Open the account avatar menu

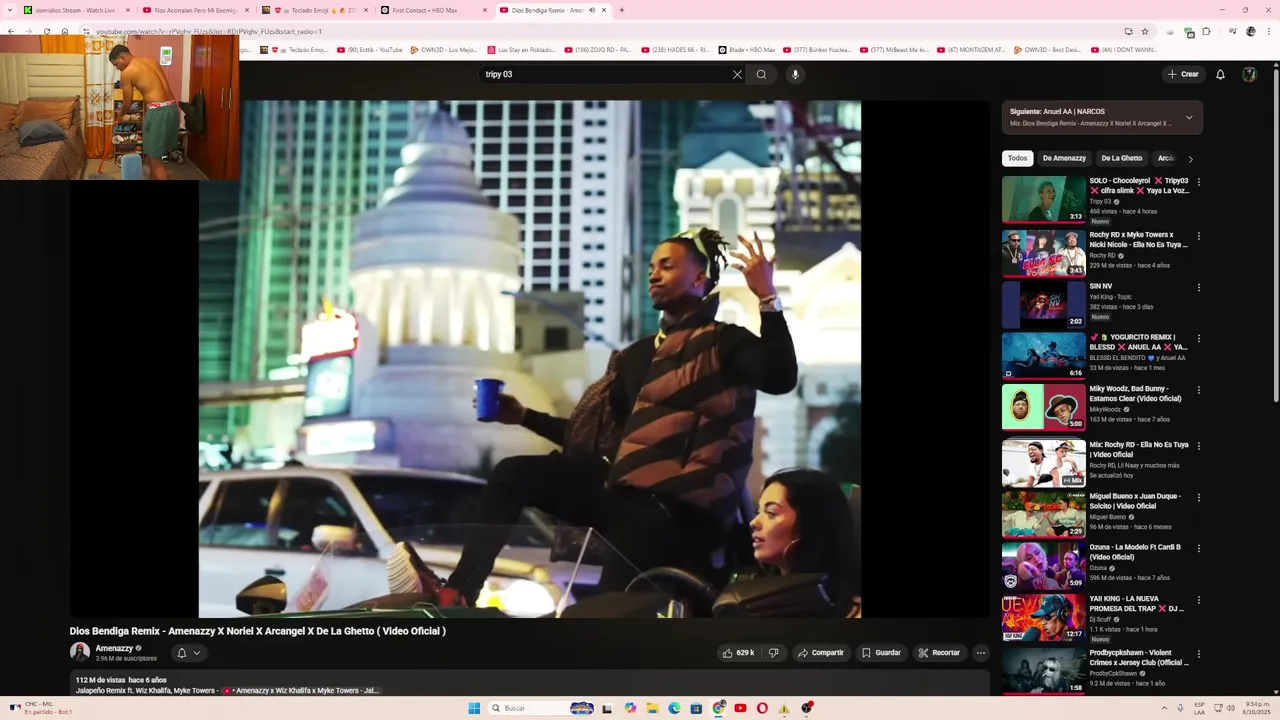click(x=1249, y=74)
